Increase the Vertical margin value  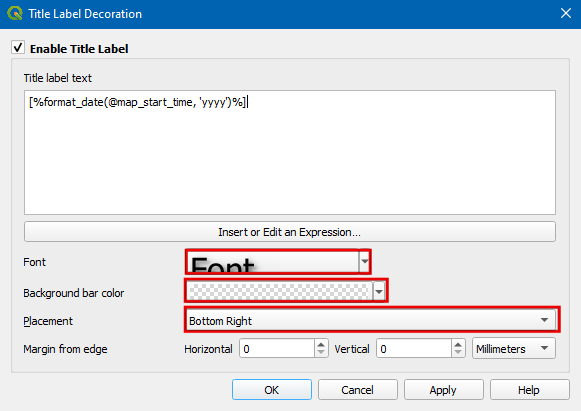pos(458,344)
